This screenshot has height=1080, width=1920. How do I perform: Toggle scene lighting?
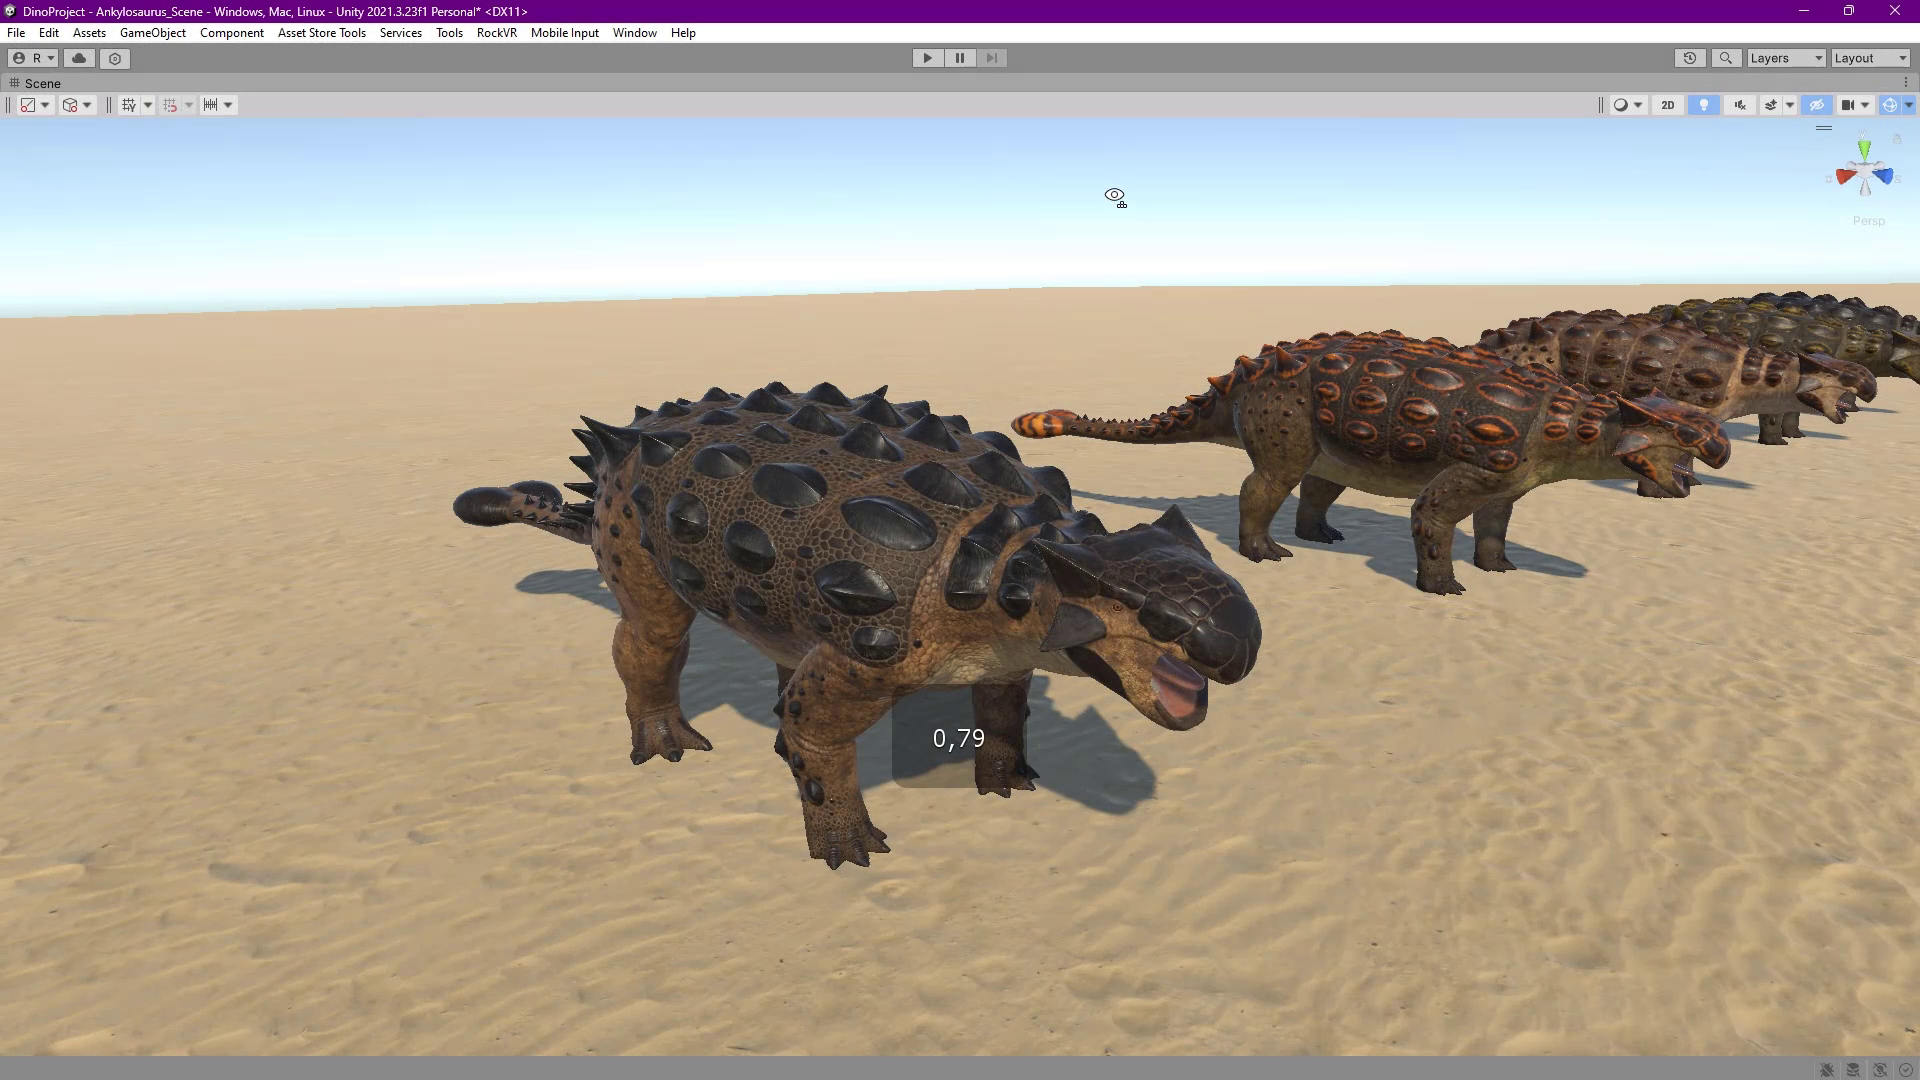pyautogui.click(x=1704, y=105)
